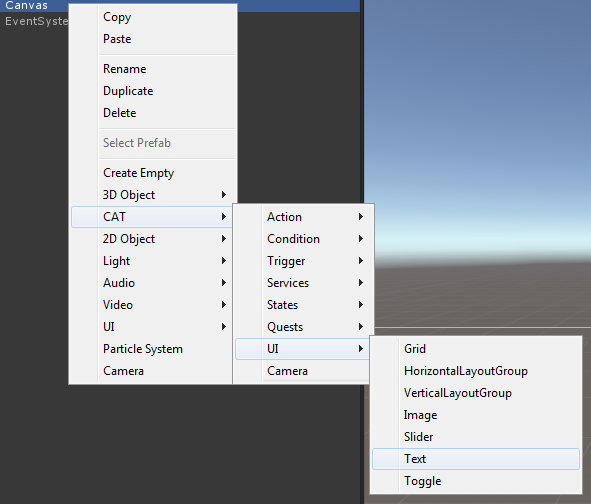Click Grid in the UI submenu
The image size is (591, 504).
click(476, 349)
